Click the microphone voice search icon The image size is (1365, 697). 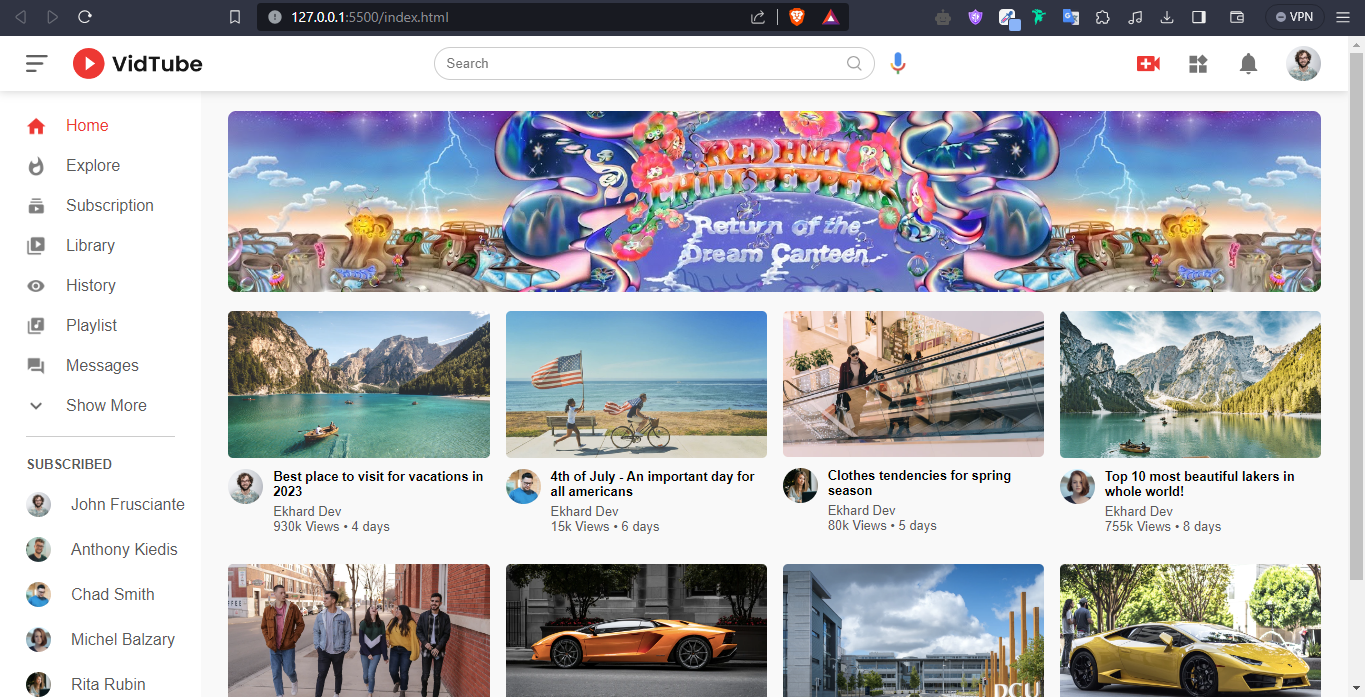pyautogui.click(x=898, y=63)
